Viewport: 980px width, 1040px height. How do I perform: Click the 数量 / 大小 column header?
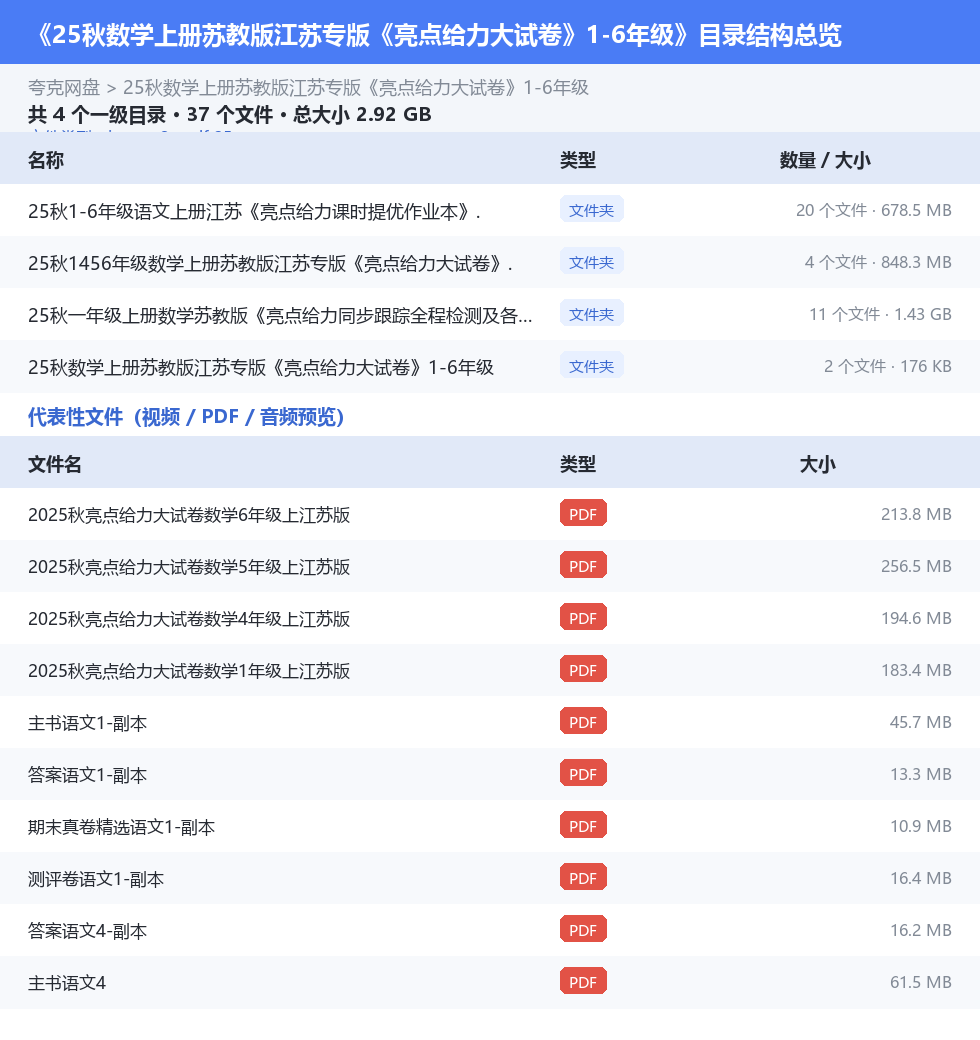click(825, 161)
